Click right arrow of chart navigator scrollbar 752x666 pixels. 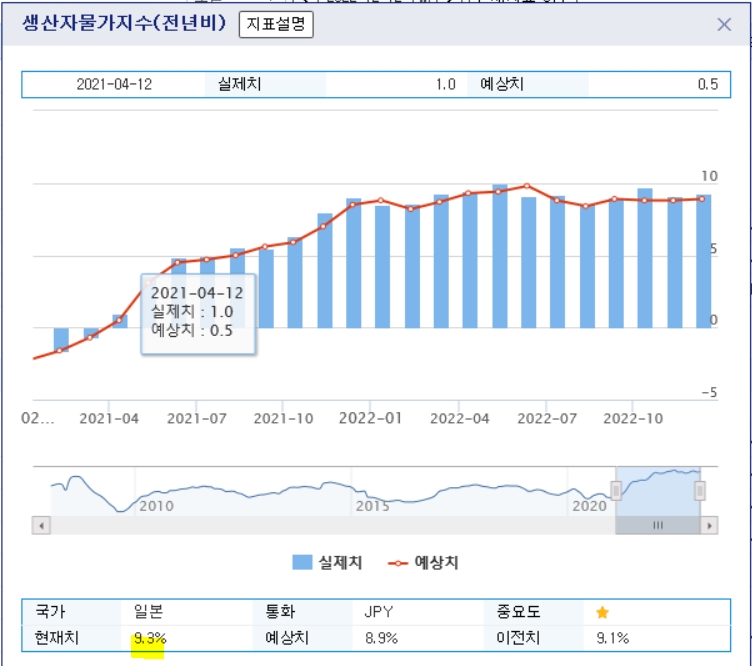pos(709,526)
